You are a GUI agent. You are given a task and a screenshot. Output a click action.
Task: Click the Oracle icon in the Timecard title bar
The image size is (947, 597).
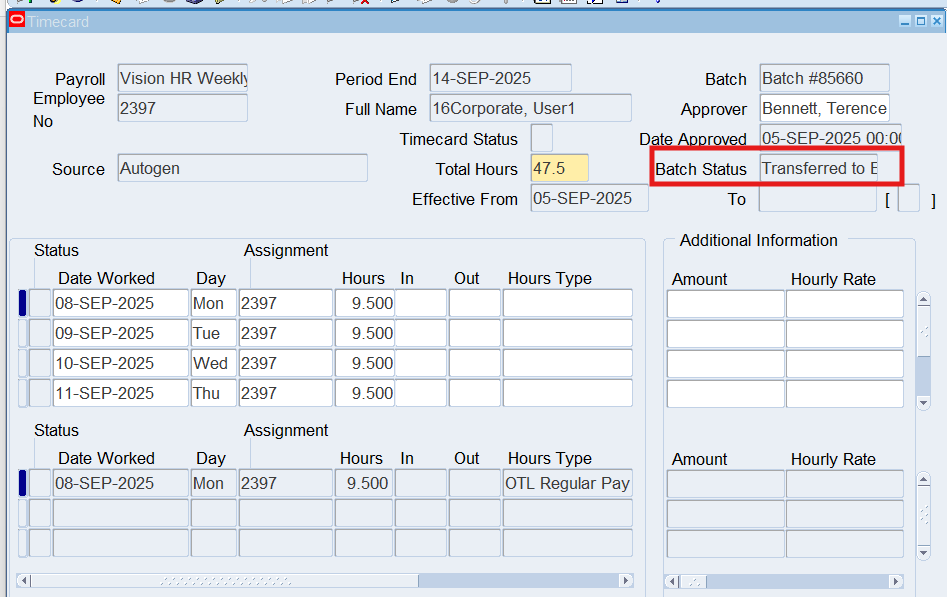tap(17, 21)
